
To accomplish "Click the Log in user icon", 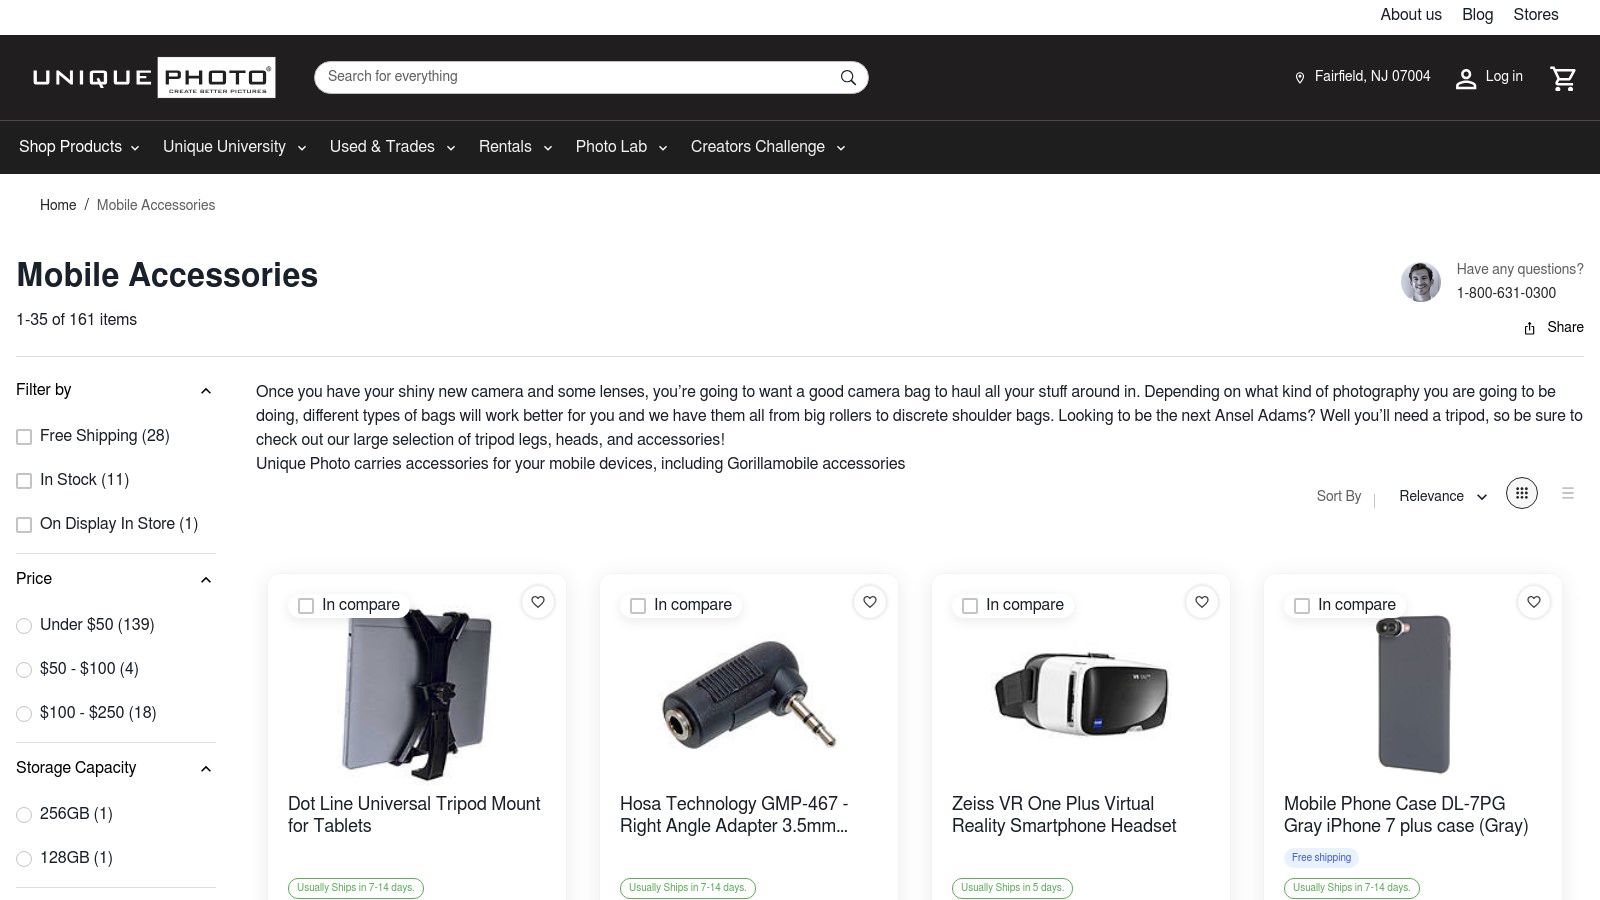I will tap(1466, 79).
